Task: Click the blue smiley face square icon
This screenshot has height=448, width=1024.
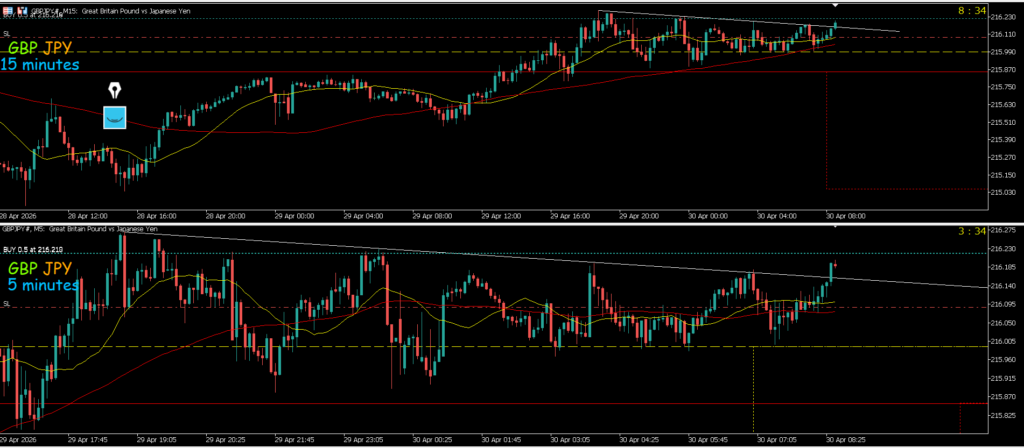Action: pos(115,117)
